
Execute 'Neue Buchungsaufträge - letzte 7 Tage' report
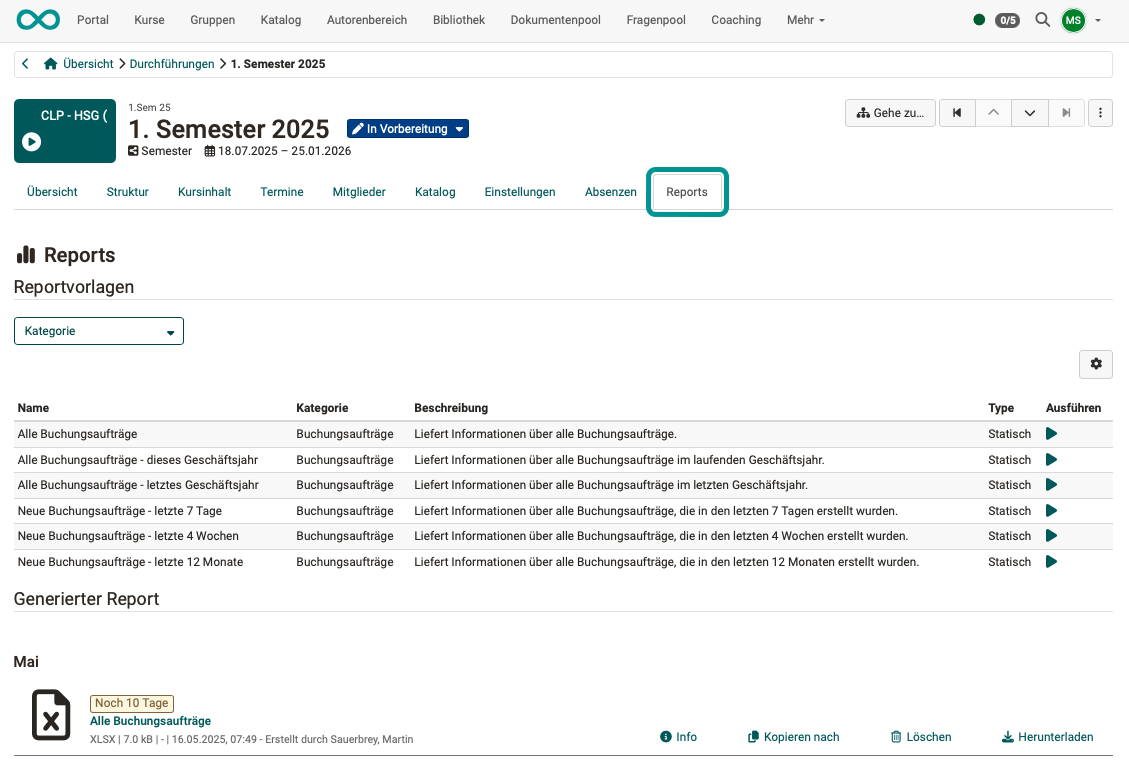[x=1051, y=510]
